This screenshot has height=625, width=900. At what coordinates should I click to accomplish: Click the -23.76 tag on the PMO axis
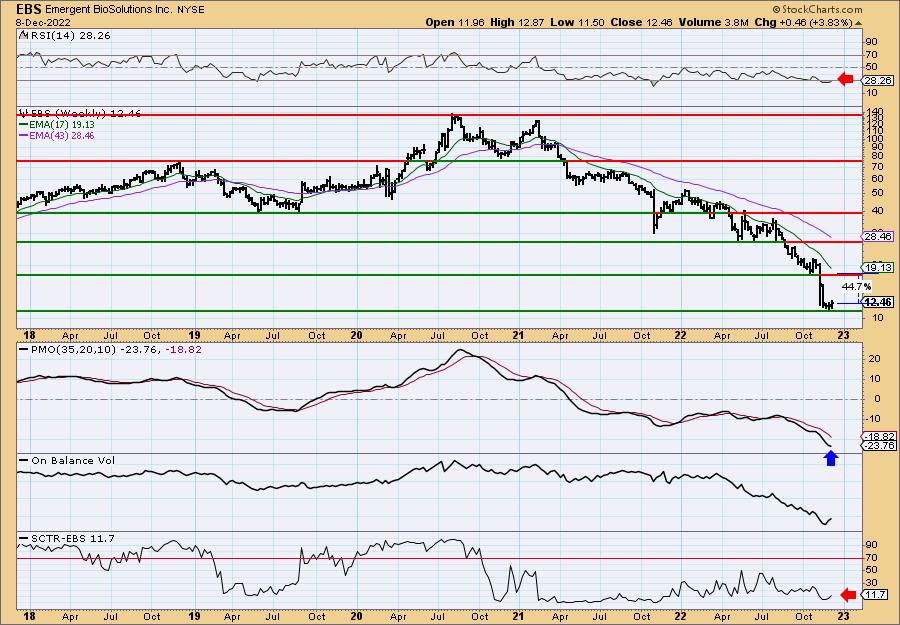coord(878,445)
